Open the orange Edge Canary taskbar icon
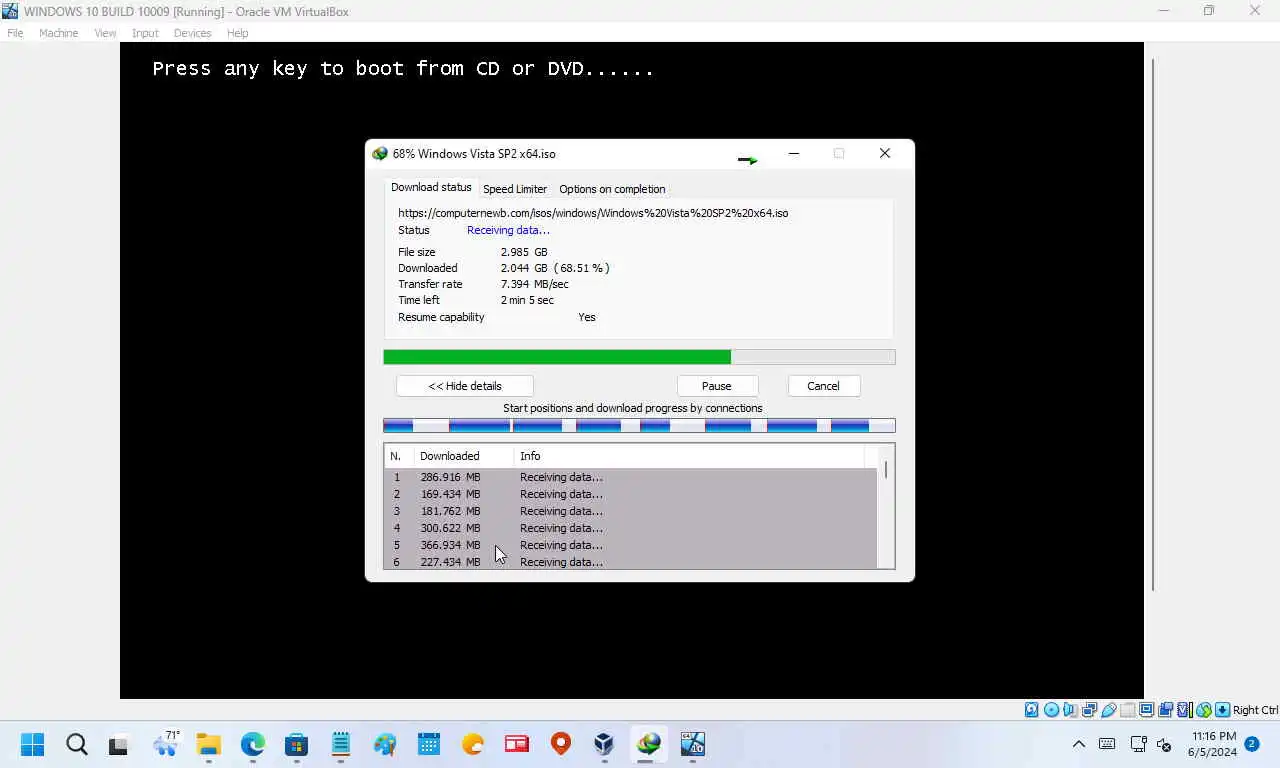 pyautogui.click(x=473, y=744)
